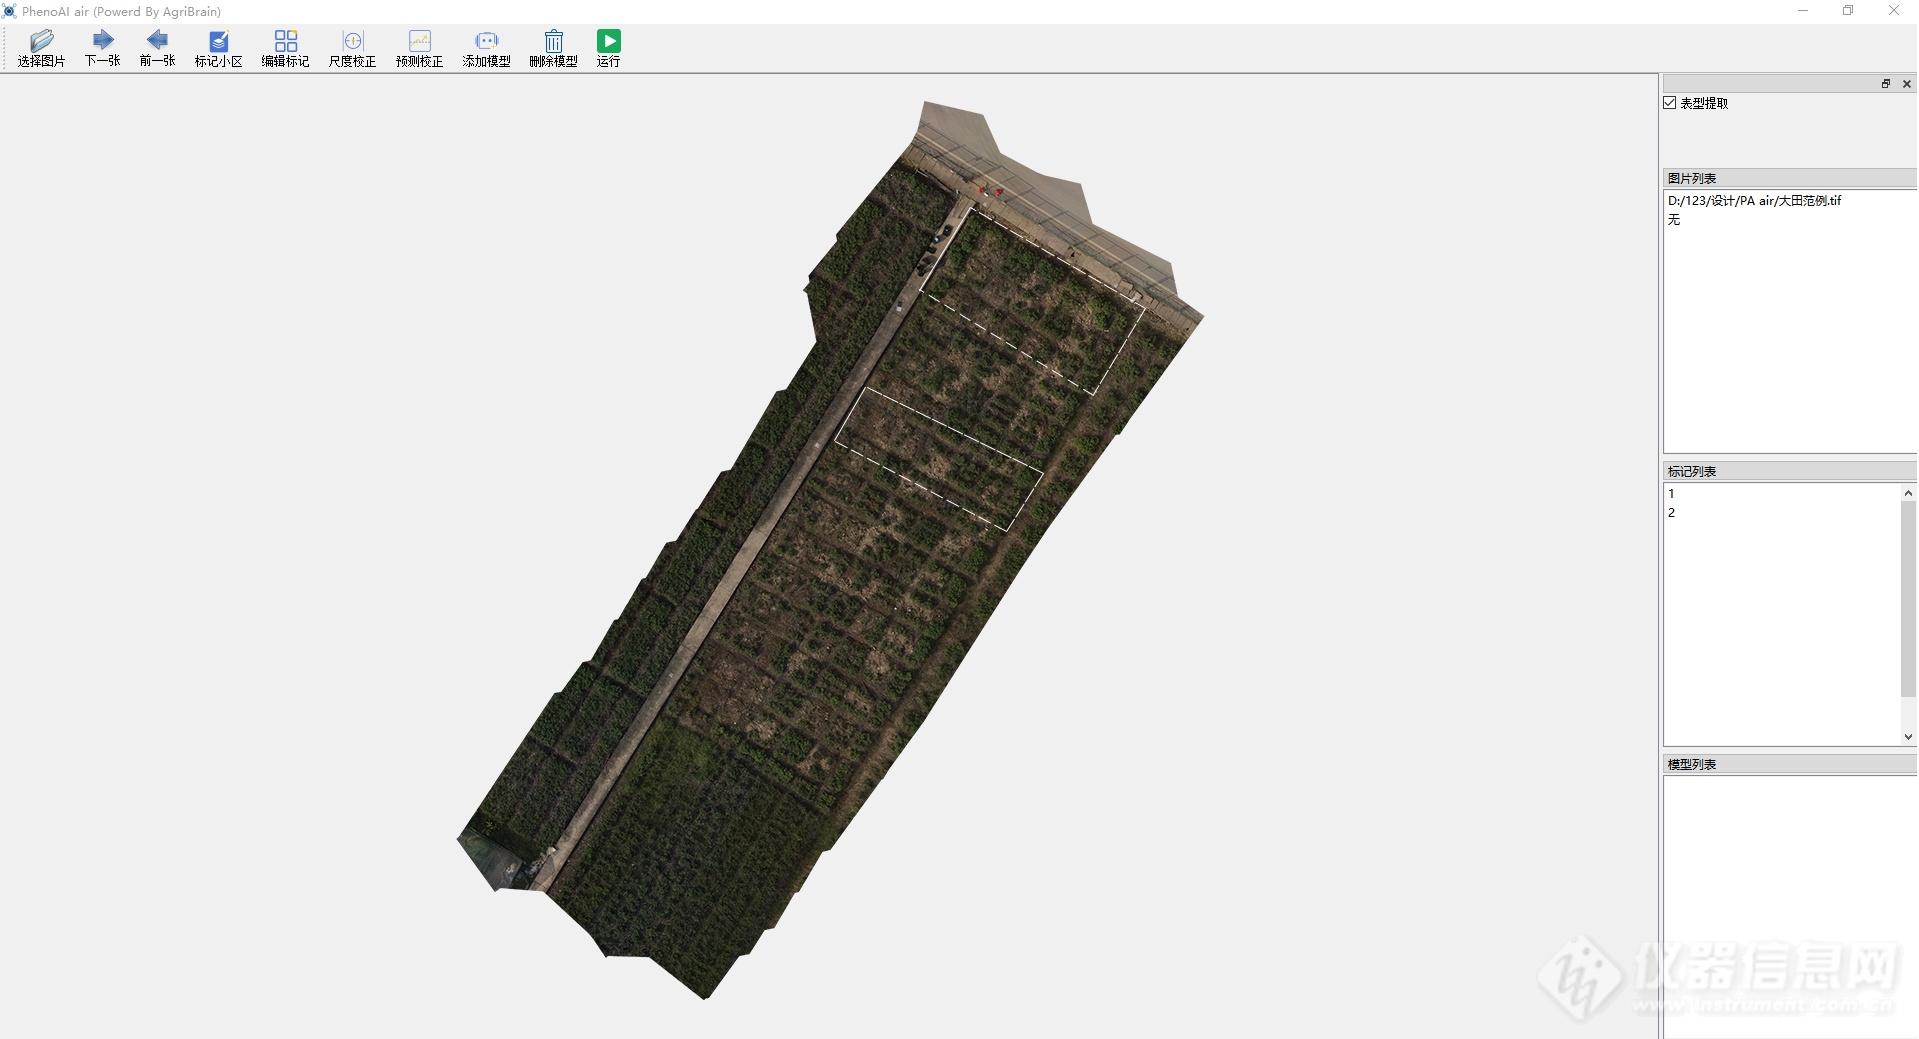Click the 标记列表 scrollbar up arrow
The image size is (1919, 1039).
(x=1908, y=493)
